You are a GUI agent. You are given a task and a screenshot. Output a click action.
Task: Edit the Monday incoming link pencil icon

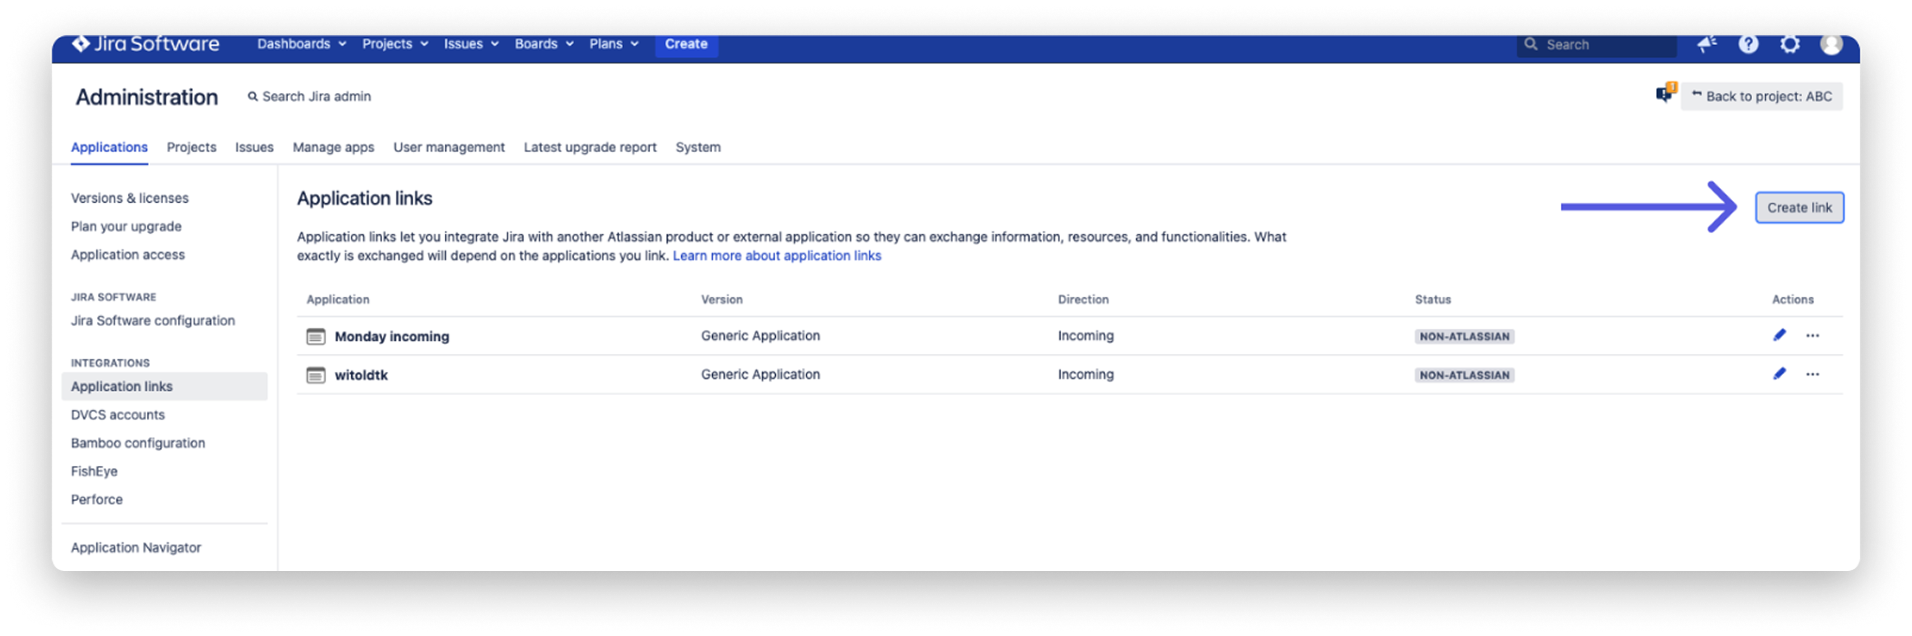pyautogui.click(x=1779, y=336)
